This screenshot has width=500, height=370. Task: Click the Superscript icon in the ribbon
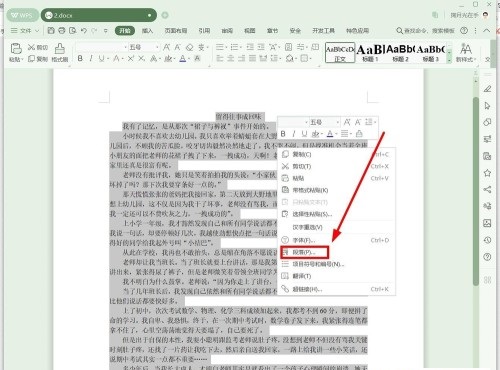click(131, 59)
